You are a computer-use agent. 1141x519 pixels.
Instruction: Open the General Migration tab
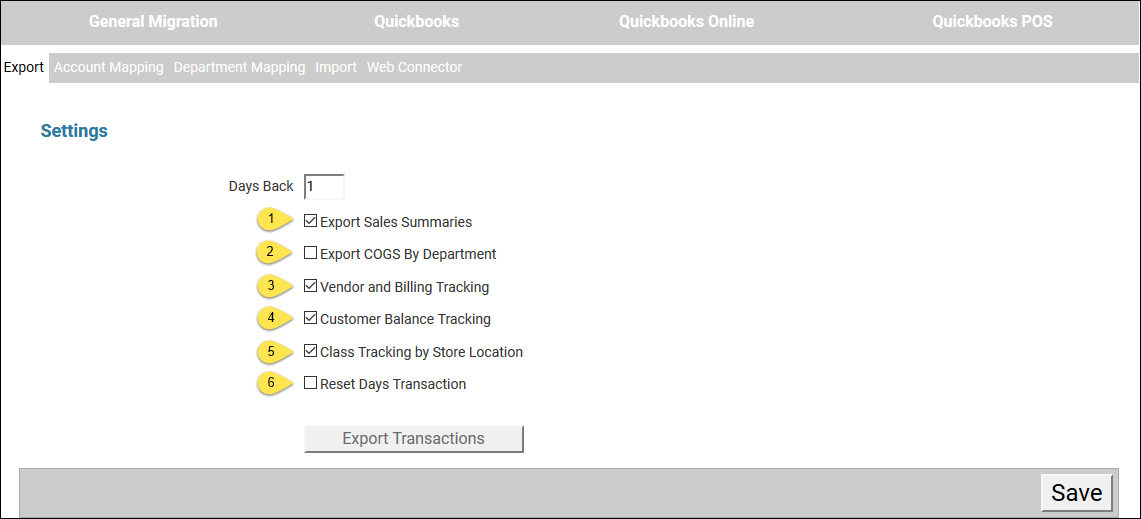coord(153,22)
